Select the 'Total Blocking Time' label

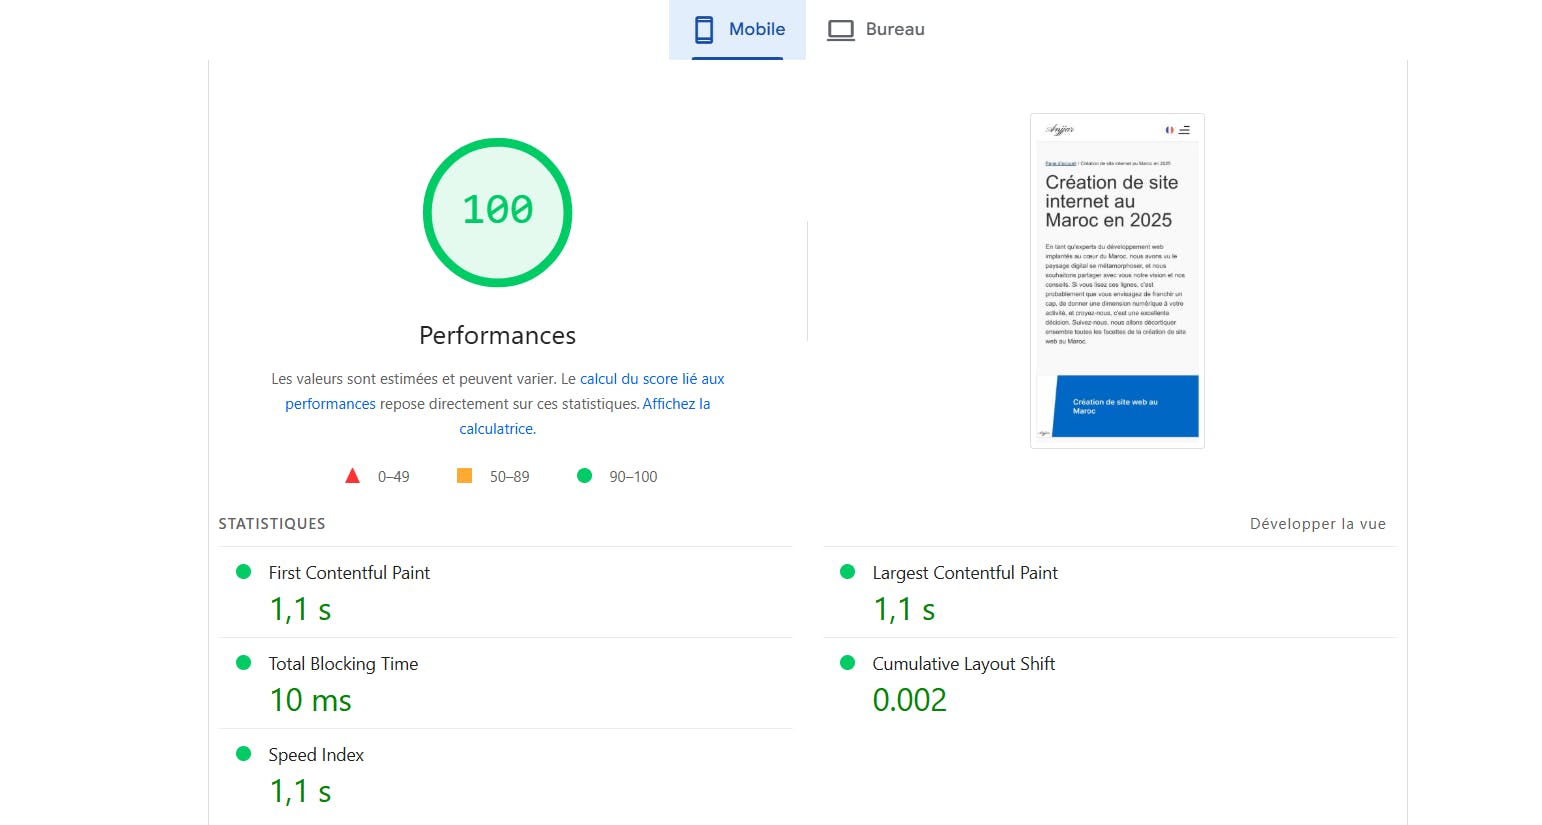click(x=343, y=664)
